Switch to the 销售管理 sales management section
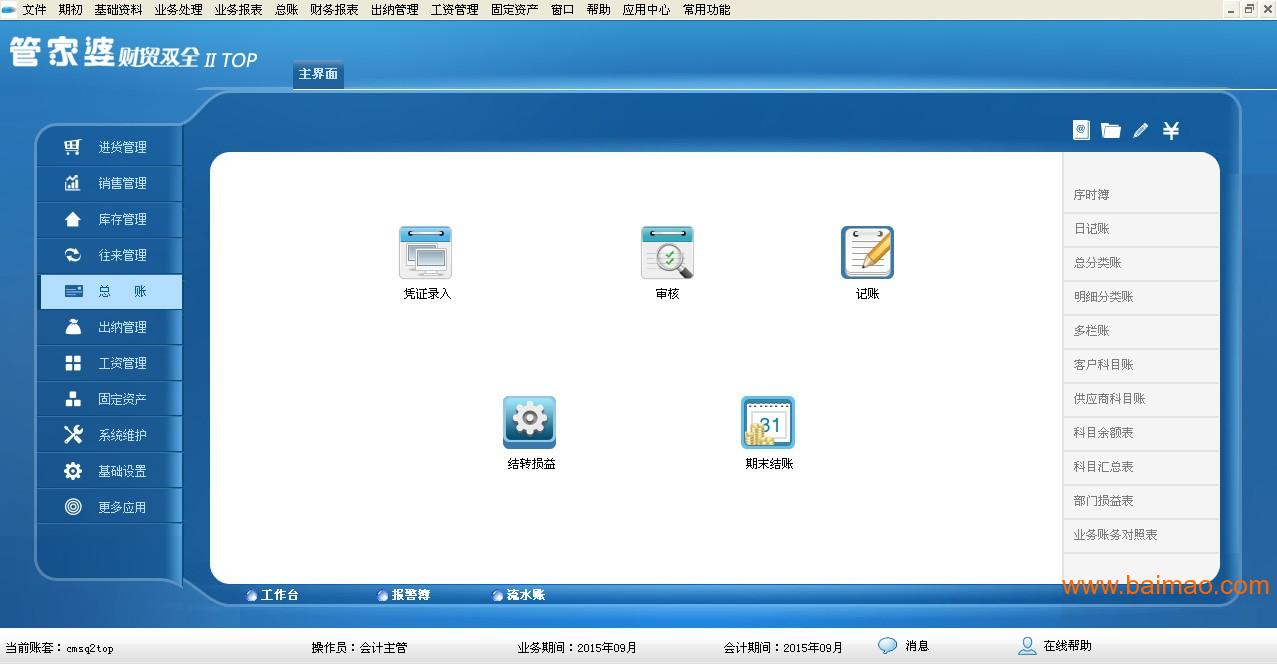The width and height of the screenshot is (1277, 664). [x=110, y=183]
